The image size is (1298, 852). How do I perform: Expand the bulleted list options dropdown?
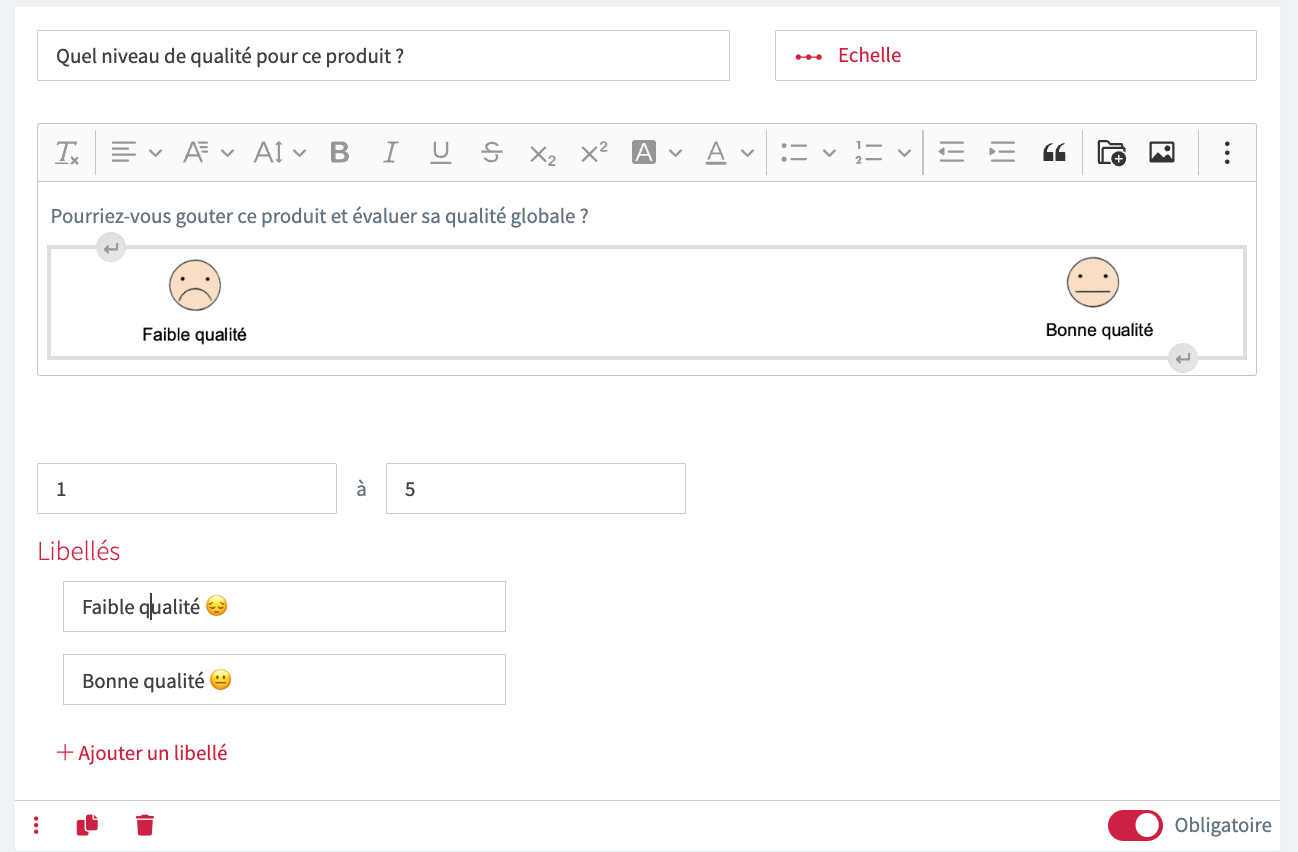coord(828,153)
